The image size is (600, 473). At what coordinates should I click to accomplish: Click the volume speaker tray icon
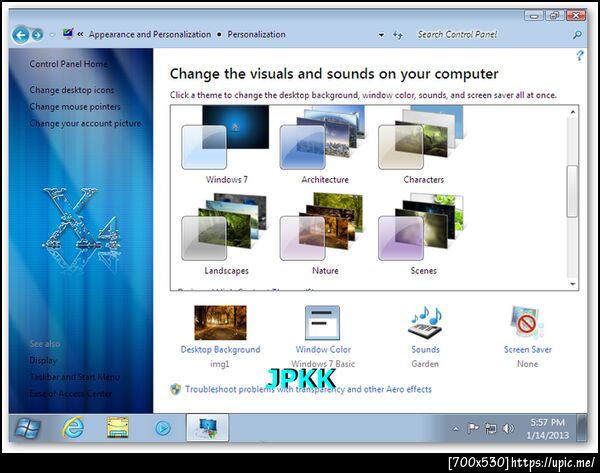tap(509, 428)
